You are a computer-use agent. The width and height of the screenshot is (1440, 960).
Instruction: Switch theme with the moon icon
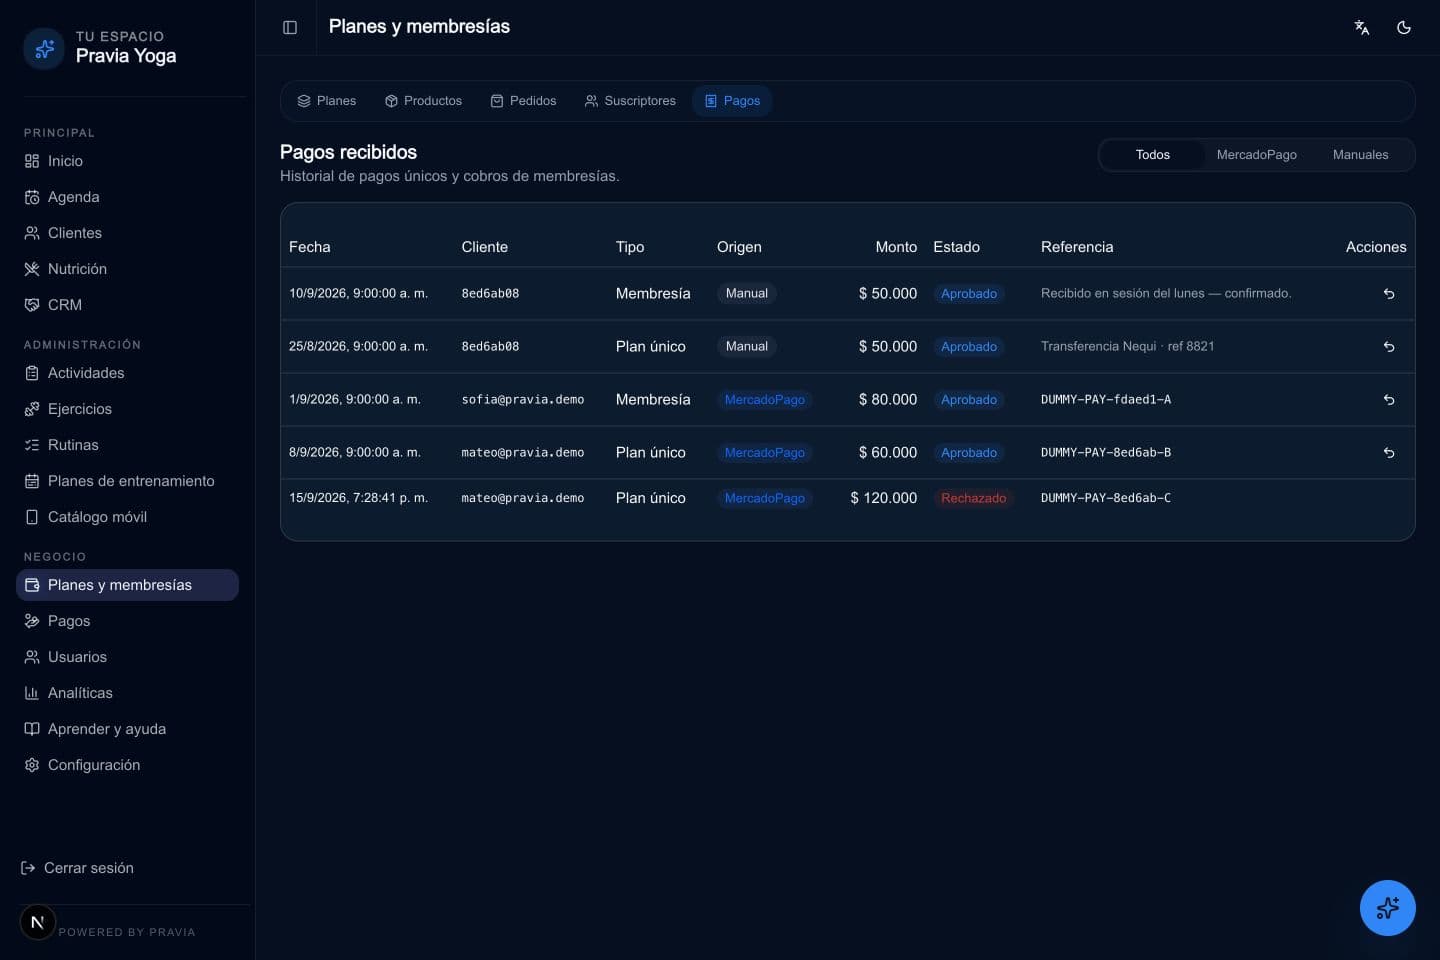pos(1404,27)
